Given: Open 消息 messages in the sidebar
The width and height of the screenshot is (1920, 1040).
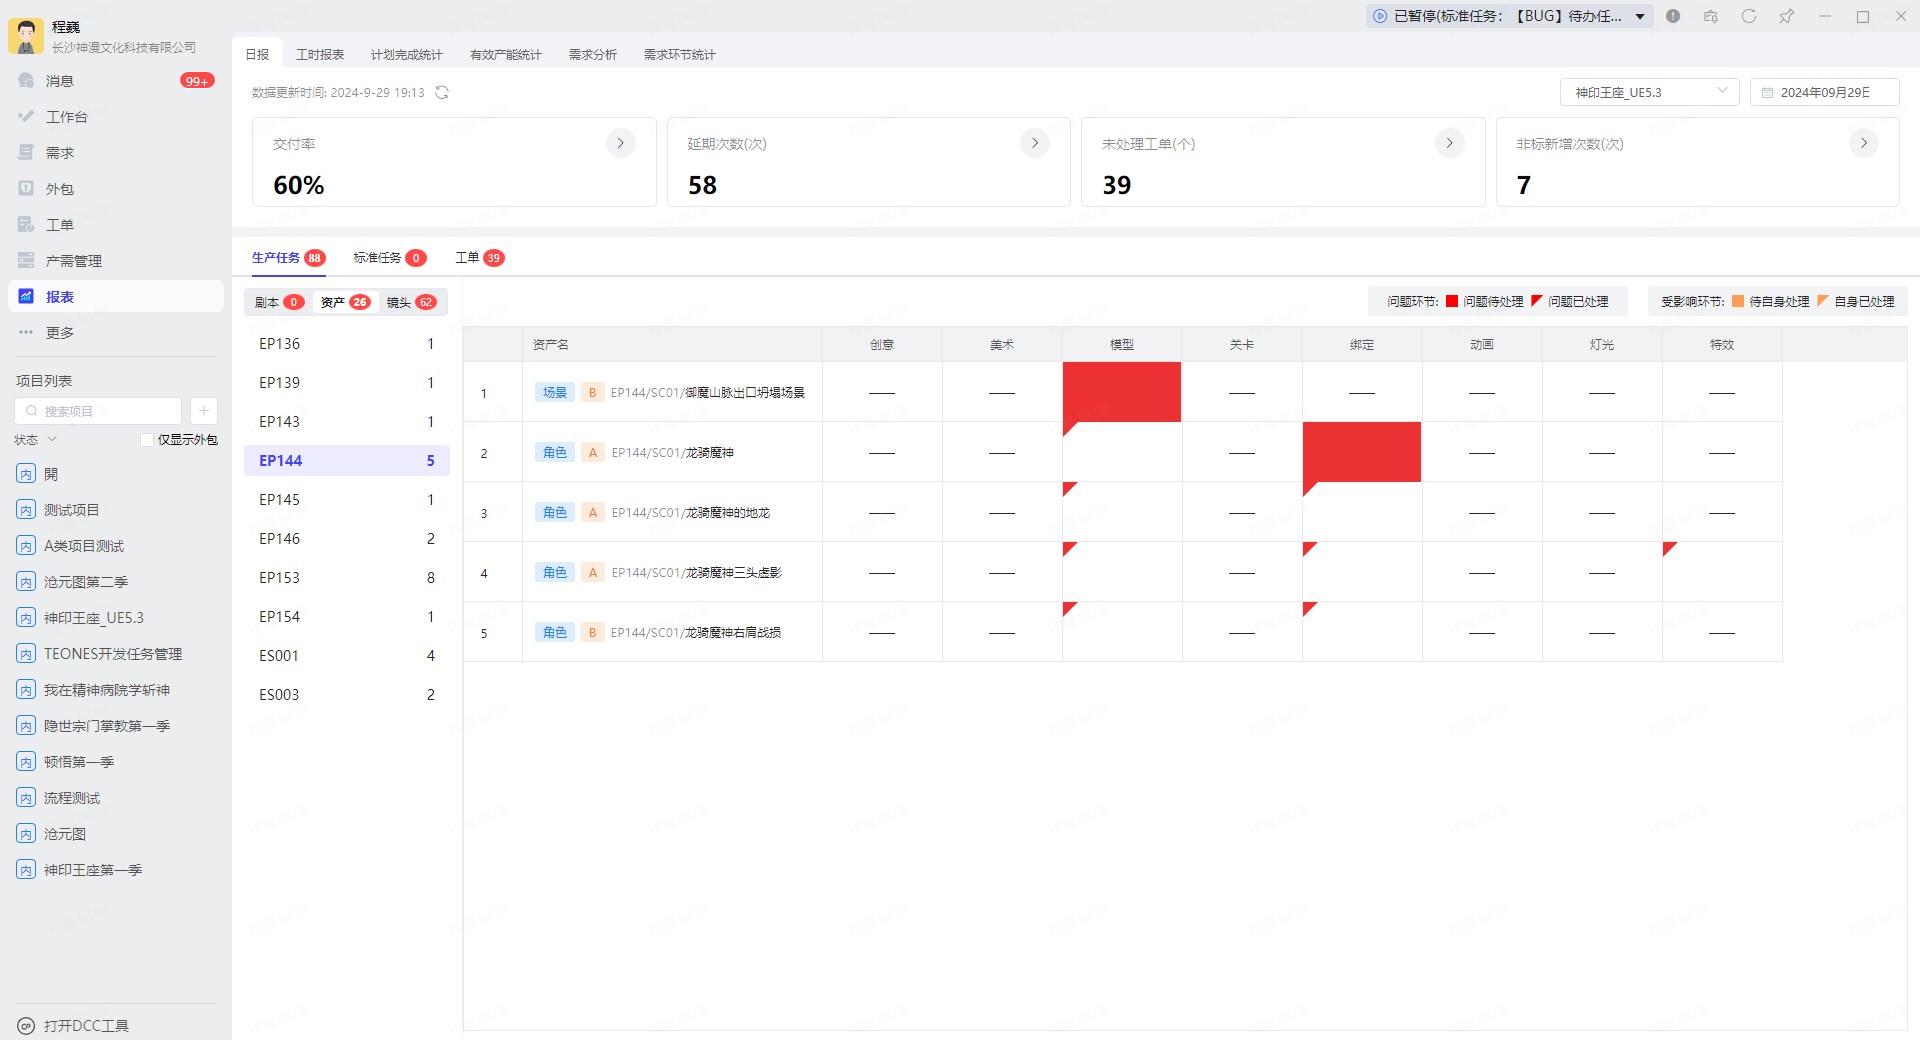Looking at the screenshot, I should [x=60, y=81].
